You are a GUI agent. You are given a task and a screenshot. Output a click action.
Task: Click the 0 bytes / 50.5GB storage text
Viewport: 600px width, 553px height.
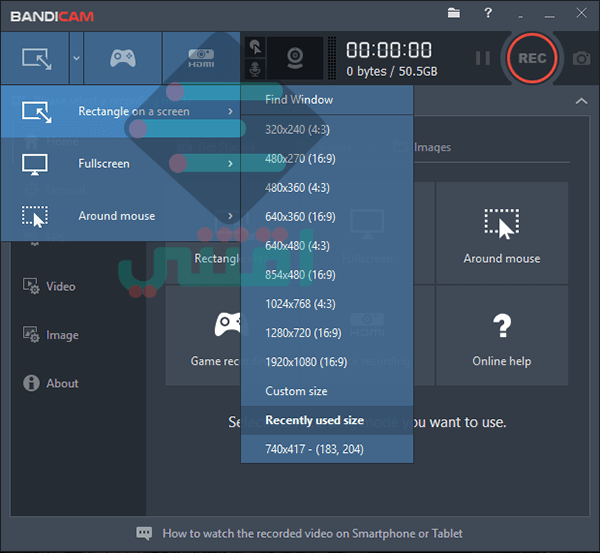tap(392, 72)
